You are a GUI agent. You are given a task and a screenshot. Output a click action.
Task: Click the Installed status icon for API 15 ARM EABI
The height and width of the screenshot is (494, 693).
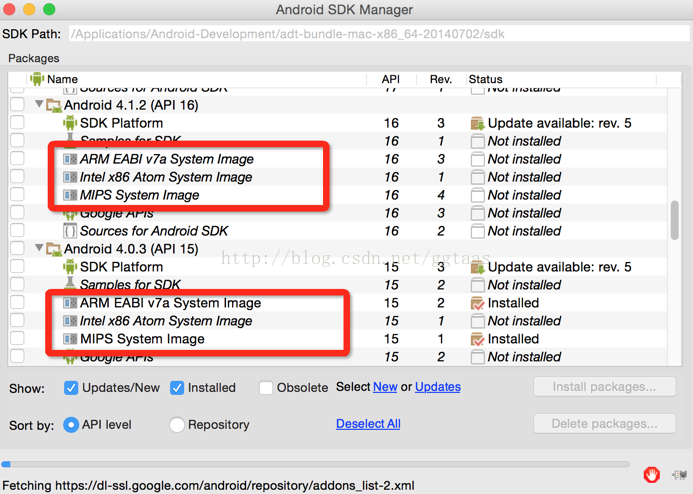point(477,303)
